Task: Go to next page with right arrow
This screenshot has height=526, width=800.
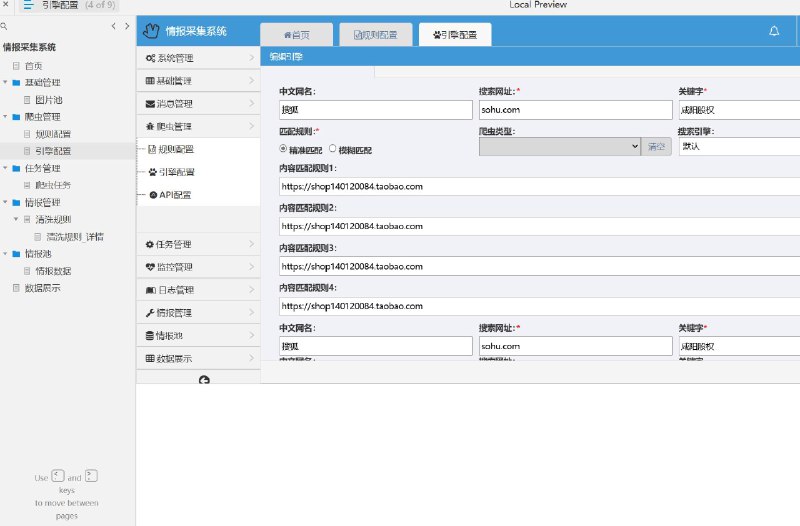Action: [x=127, y=26]
